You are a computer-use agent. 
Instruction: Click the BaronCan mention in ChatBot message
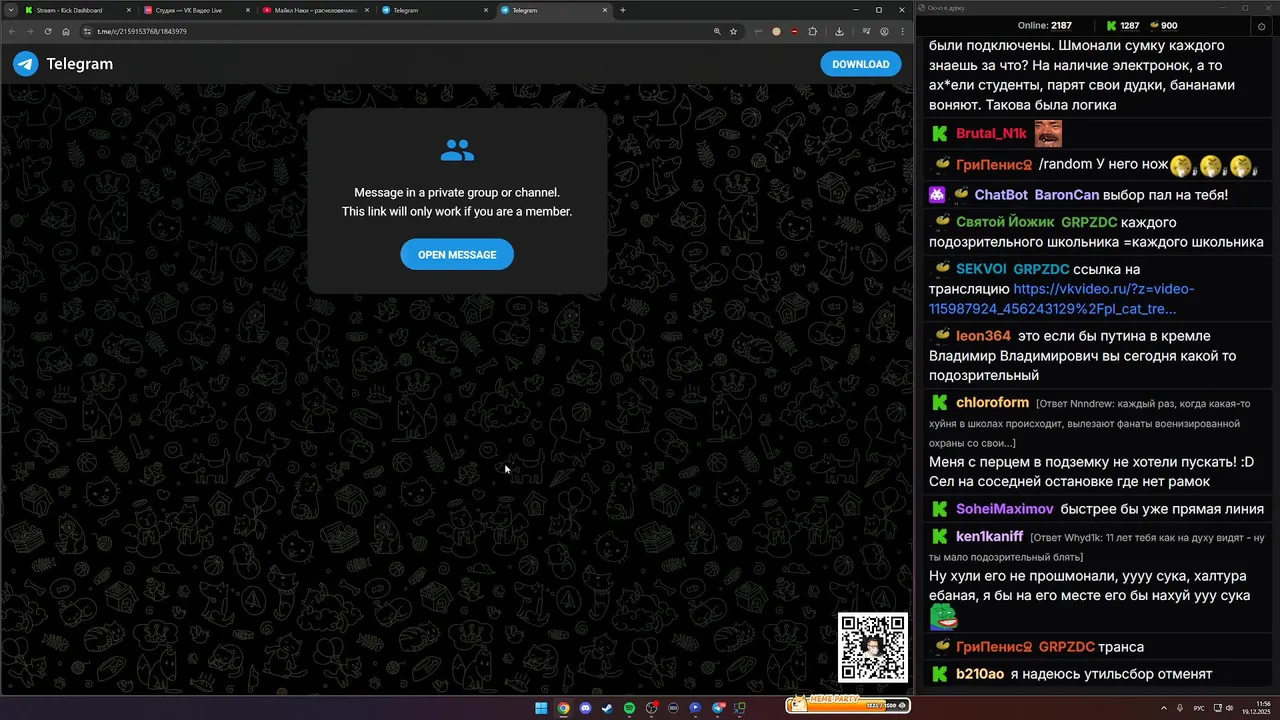pyautogui.click(x=1066, y=195)
